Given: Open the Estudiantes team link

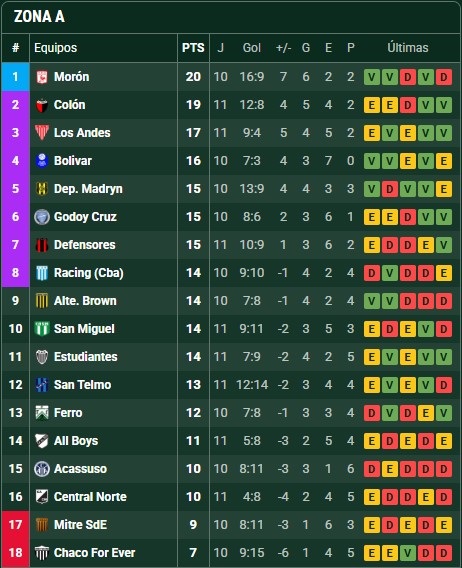Looking at the screenshot, I should click(86, 357).
